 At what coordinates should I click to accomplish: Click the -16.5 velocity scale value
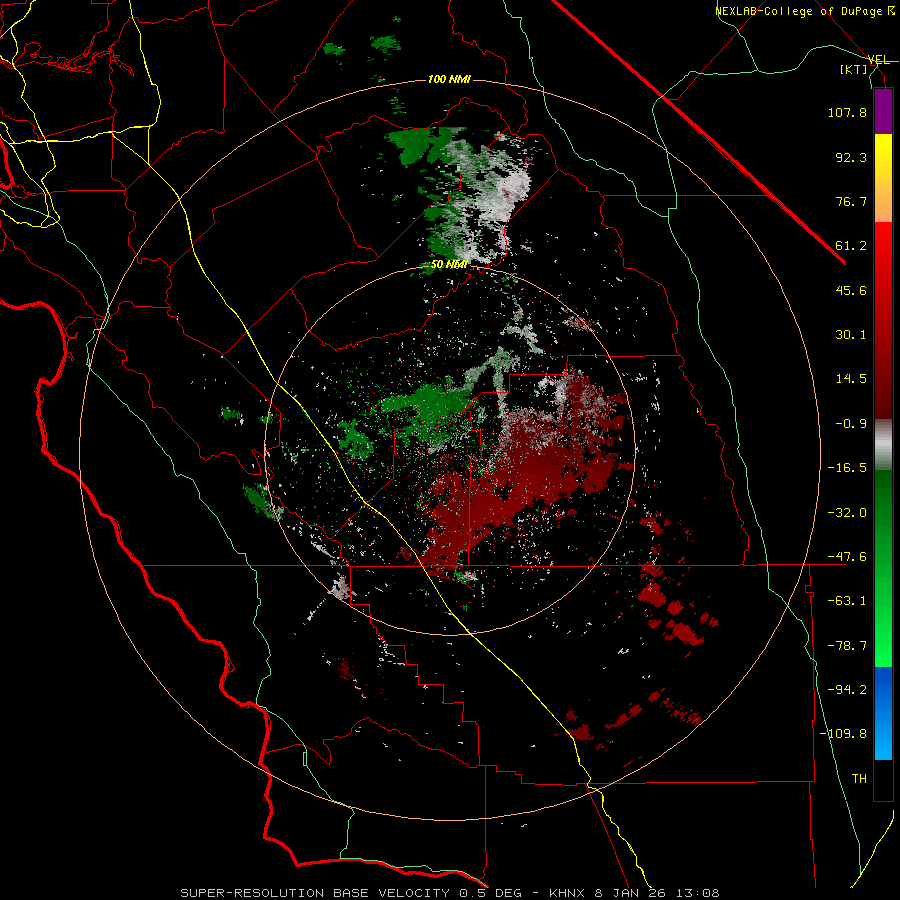click(847, 468)
